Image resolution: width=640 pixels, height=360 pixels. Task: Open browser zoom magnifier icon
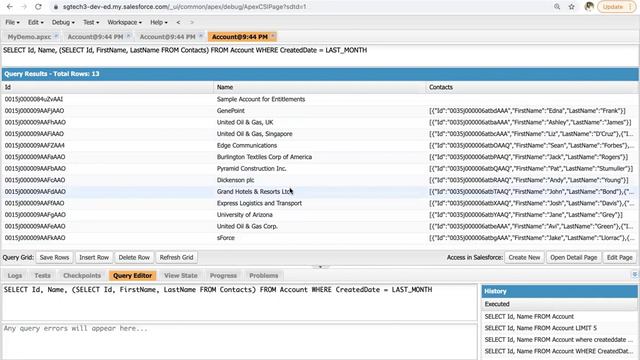557,7
